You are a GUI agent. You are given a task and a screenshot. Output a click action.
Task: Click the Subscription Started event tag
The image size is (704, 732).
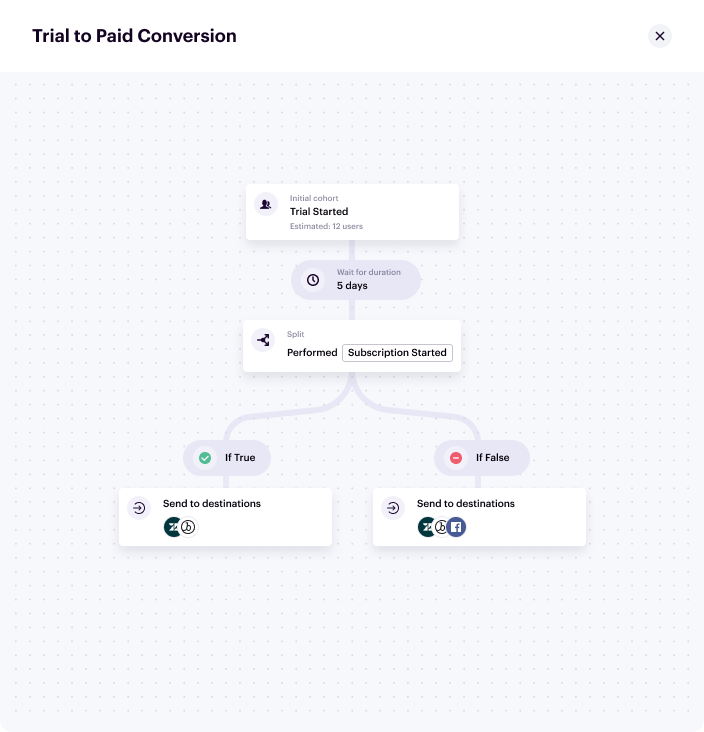pos(397,353)
